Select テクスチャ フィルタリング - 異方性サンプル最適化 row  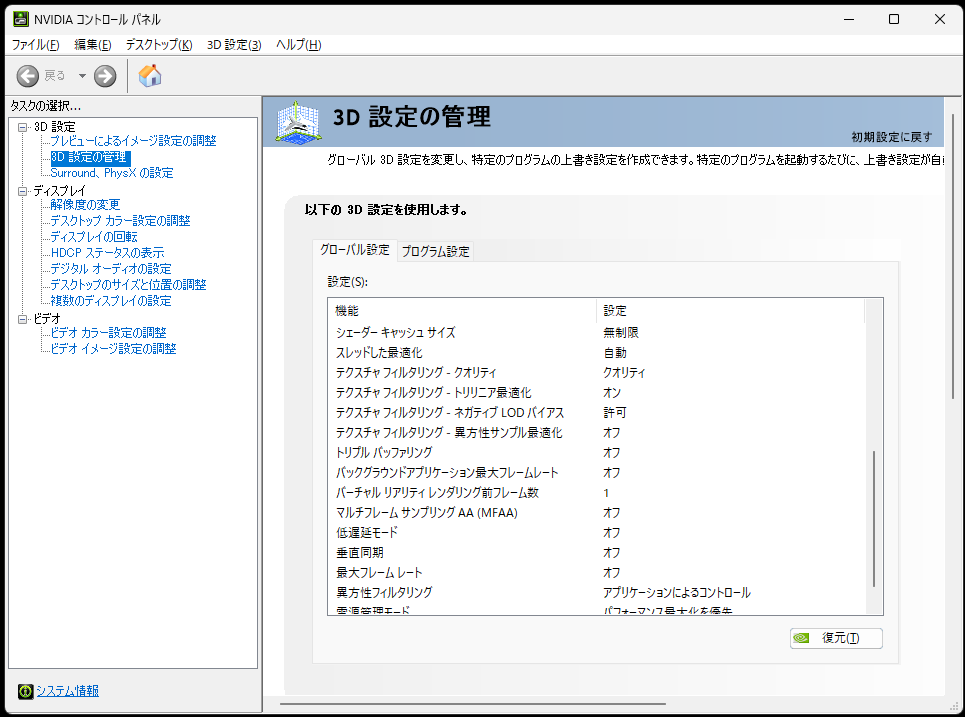(x=596, y=433)
